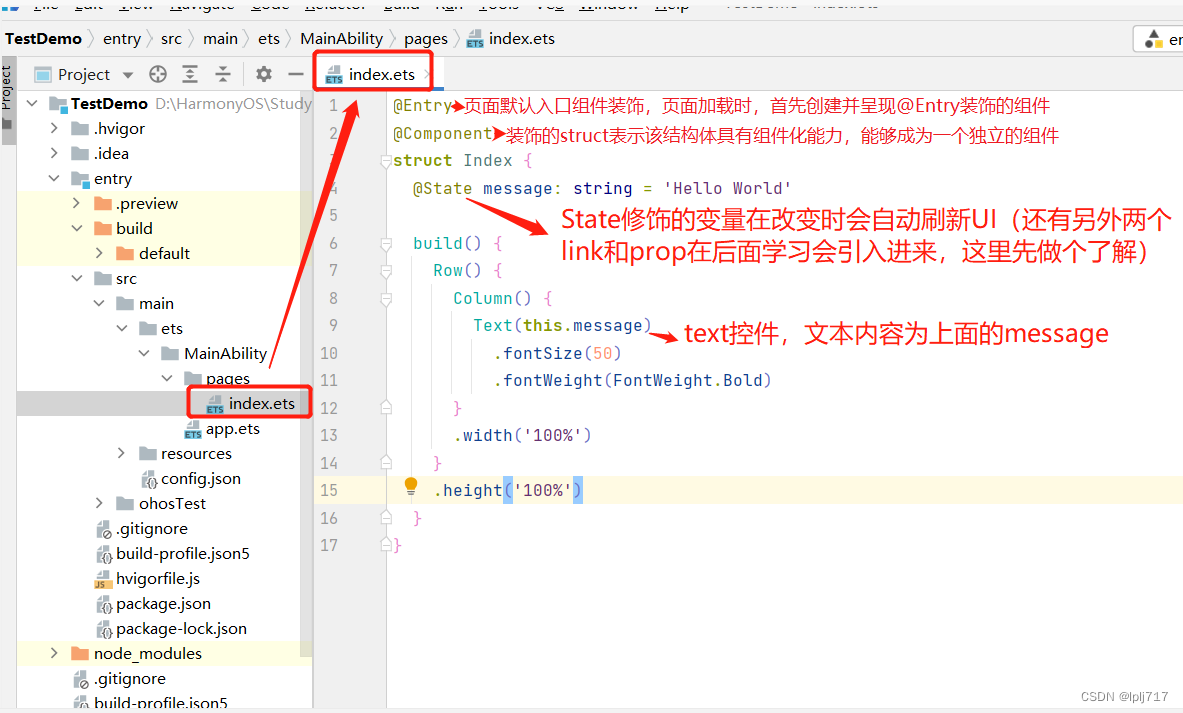
Task: Collapse the build folder
Action: [x=76, y=228]
